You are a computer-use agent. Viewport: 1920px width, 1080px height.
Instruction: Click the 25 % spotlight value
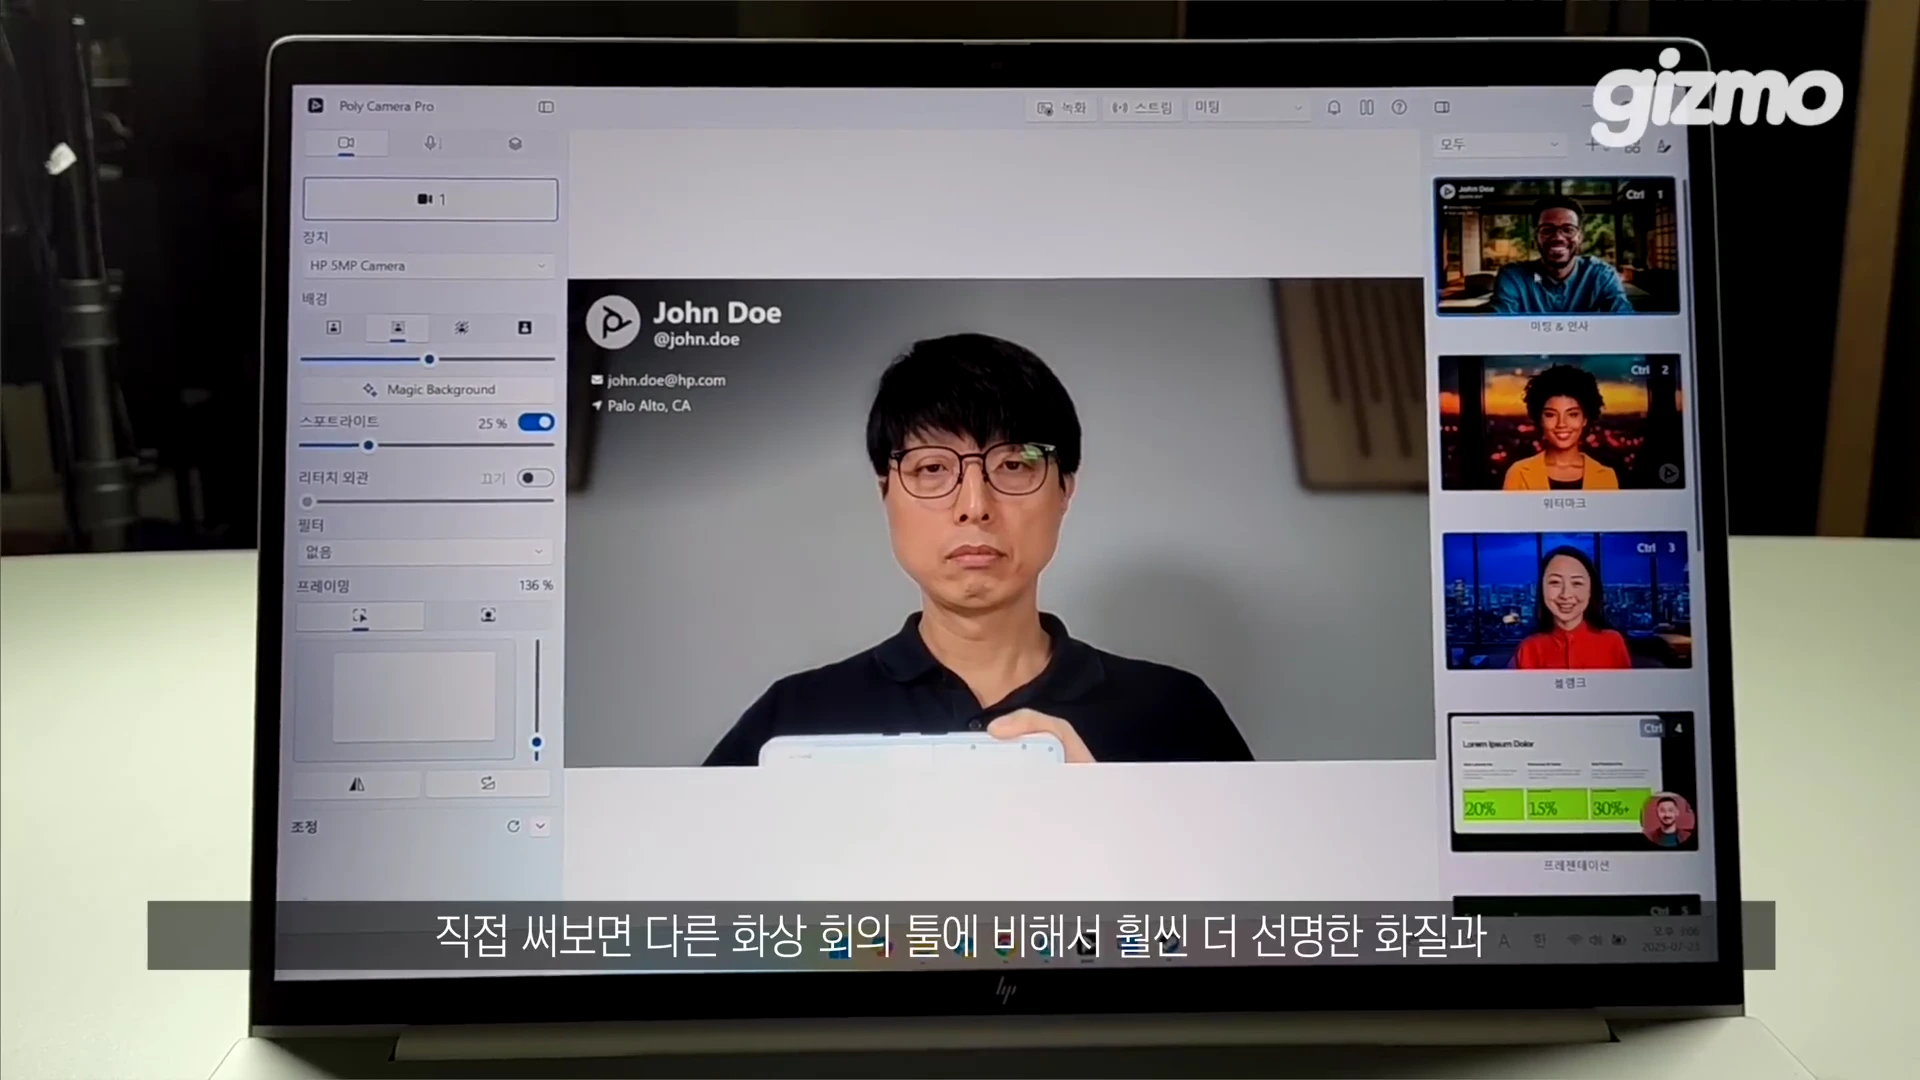(x=492, y=423)
